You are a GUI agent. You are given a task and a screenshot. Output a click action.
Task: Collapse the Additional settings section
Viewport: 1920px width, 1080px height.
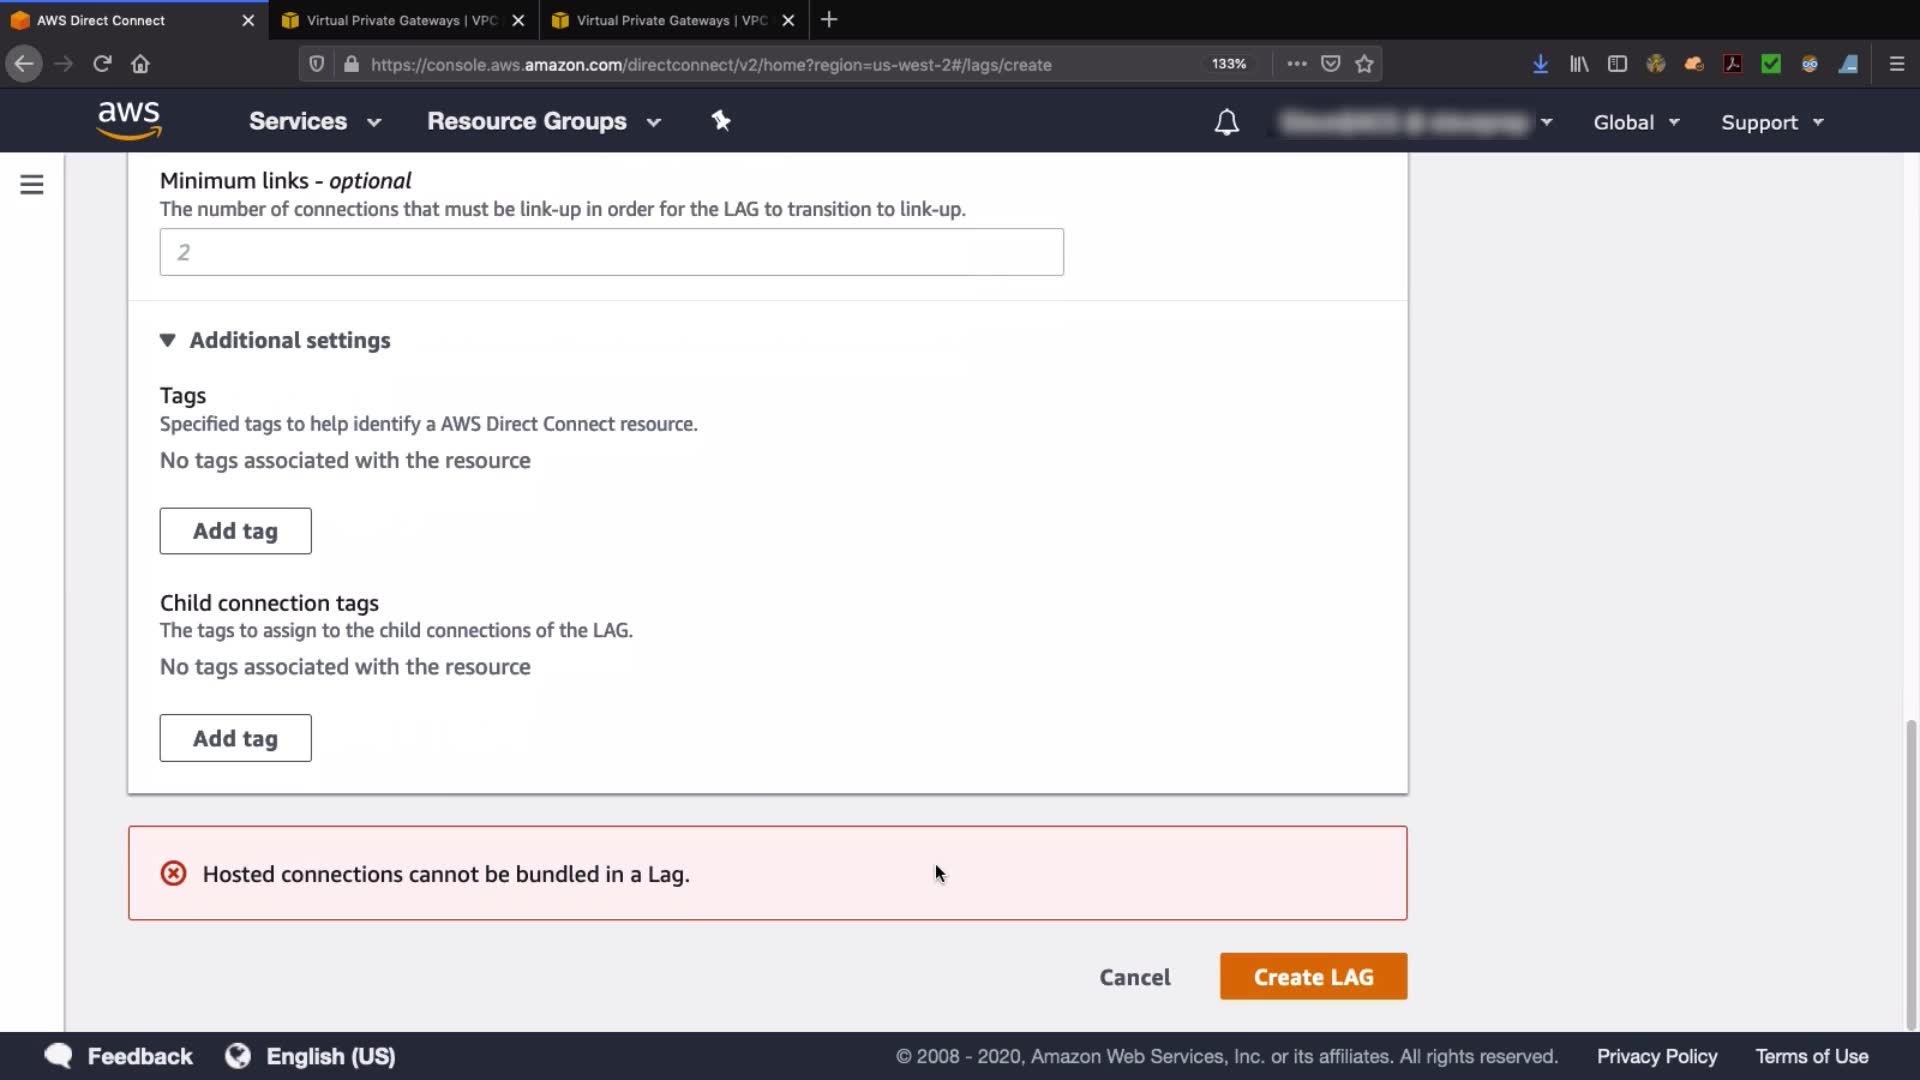coord(168,340)
